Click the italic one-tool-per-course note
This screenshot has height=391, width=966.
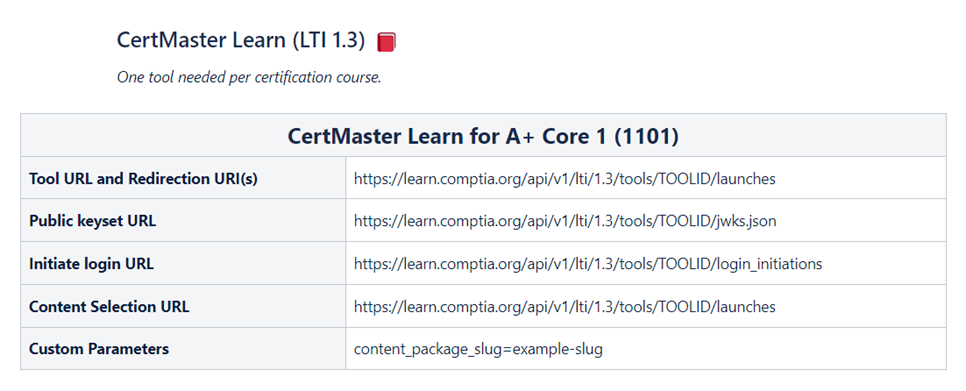[x=249, y=78]
